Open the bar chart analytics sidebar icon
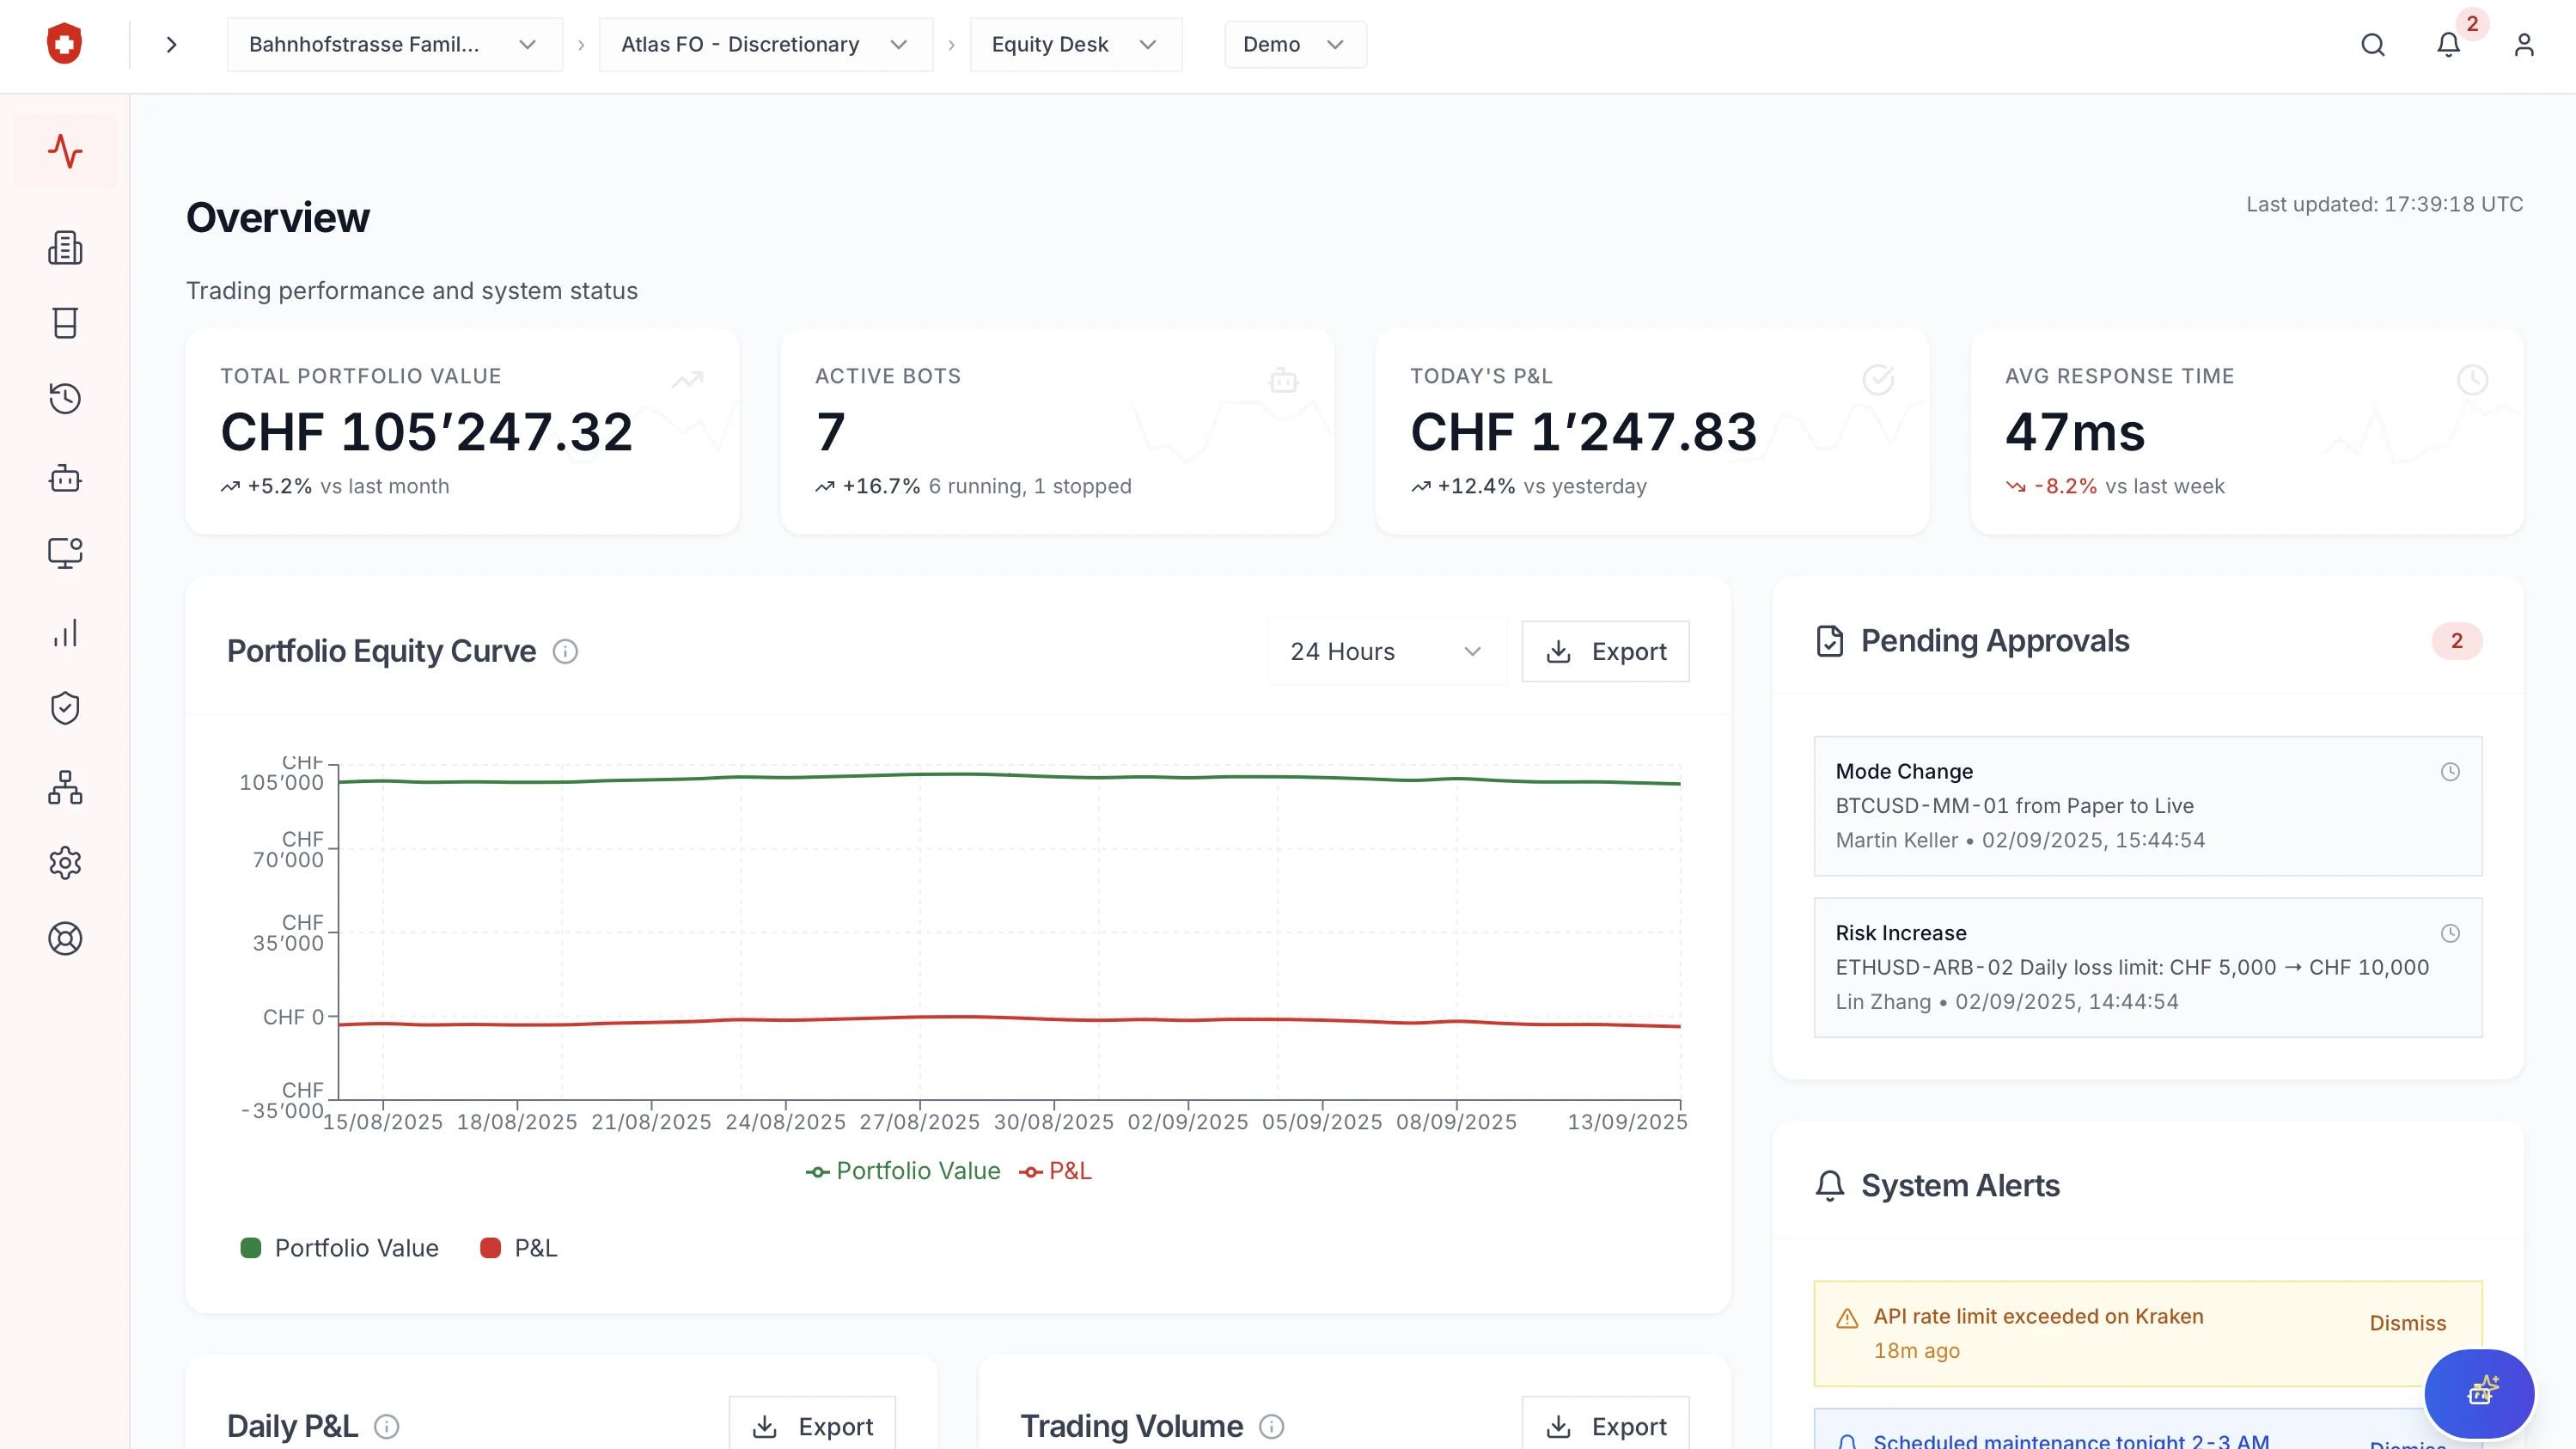 (65, 633)
